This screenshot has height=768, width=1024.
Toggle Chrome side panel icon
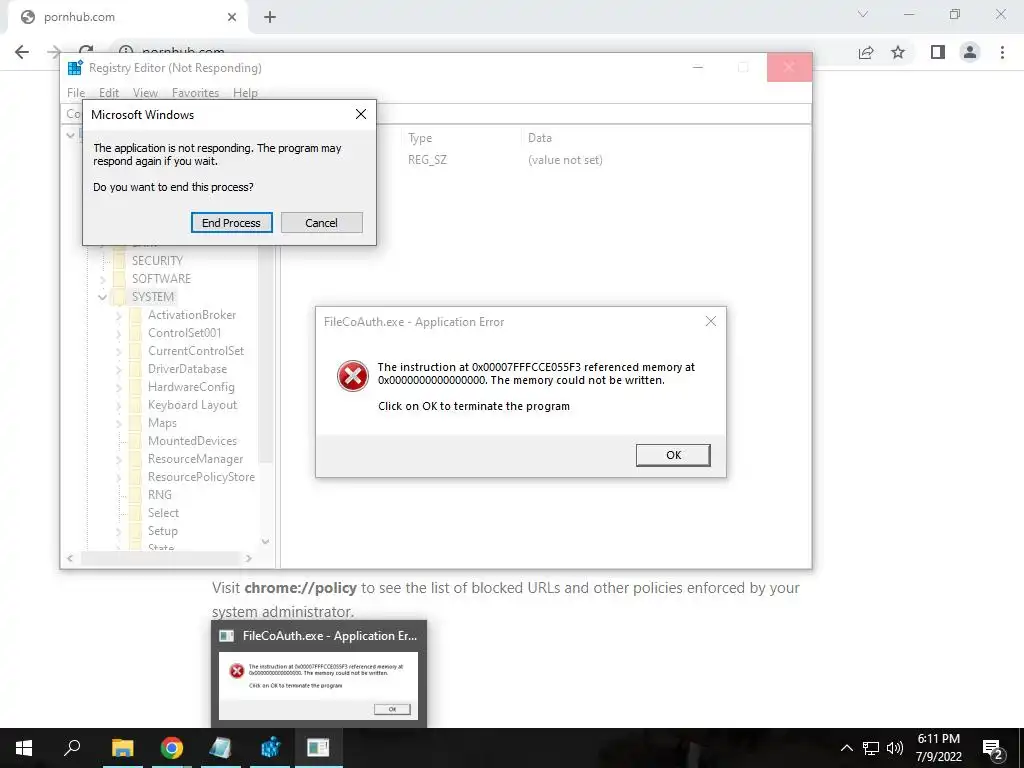coord(938,52)
